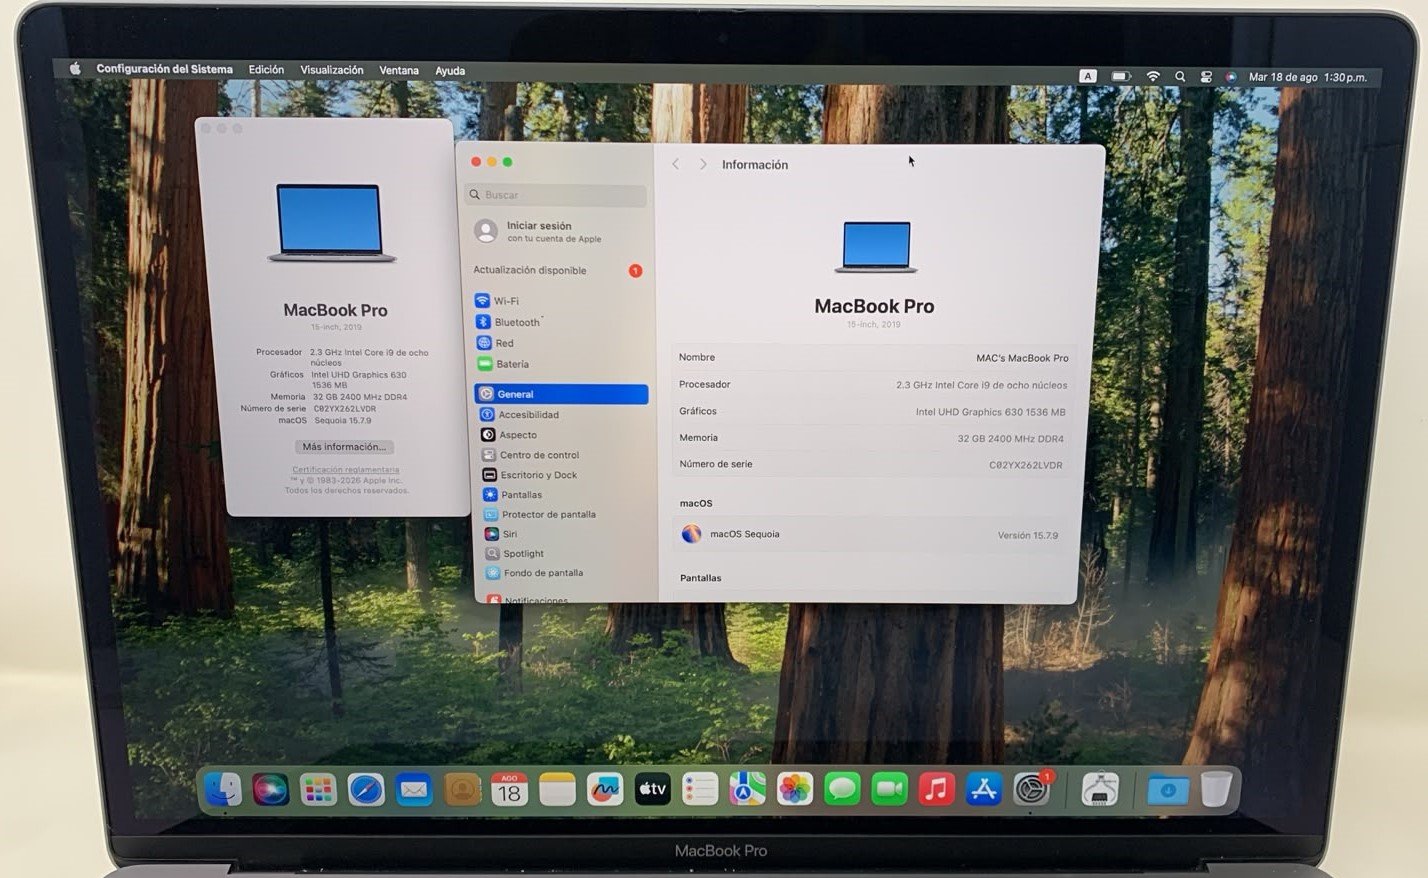
Task: Open Configuración del Sistema menu
Action: [164, 69]
